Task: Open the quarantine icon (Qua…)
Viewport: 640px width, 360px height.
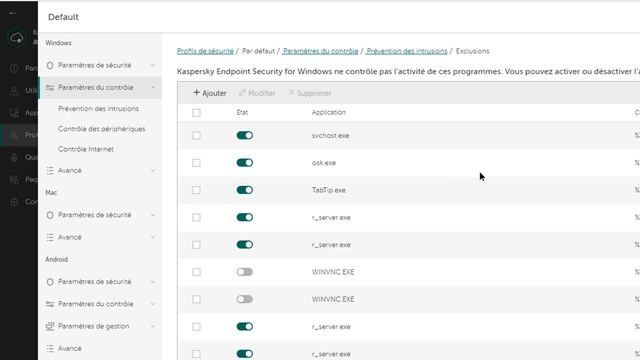Action: click(14, 158)
